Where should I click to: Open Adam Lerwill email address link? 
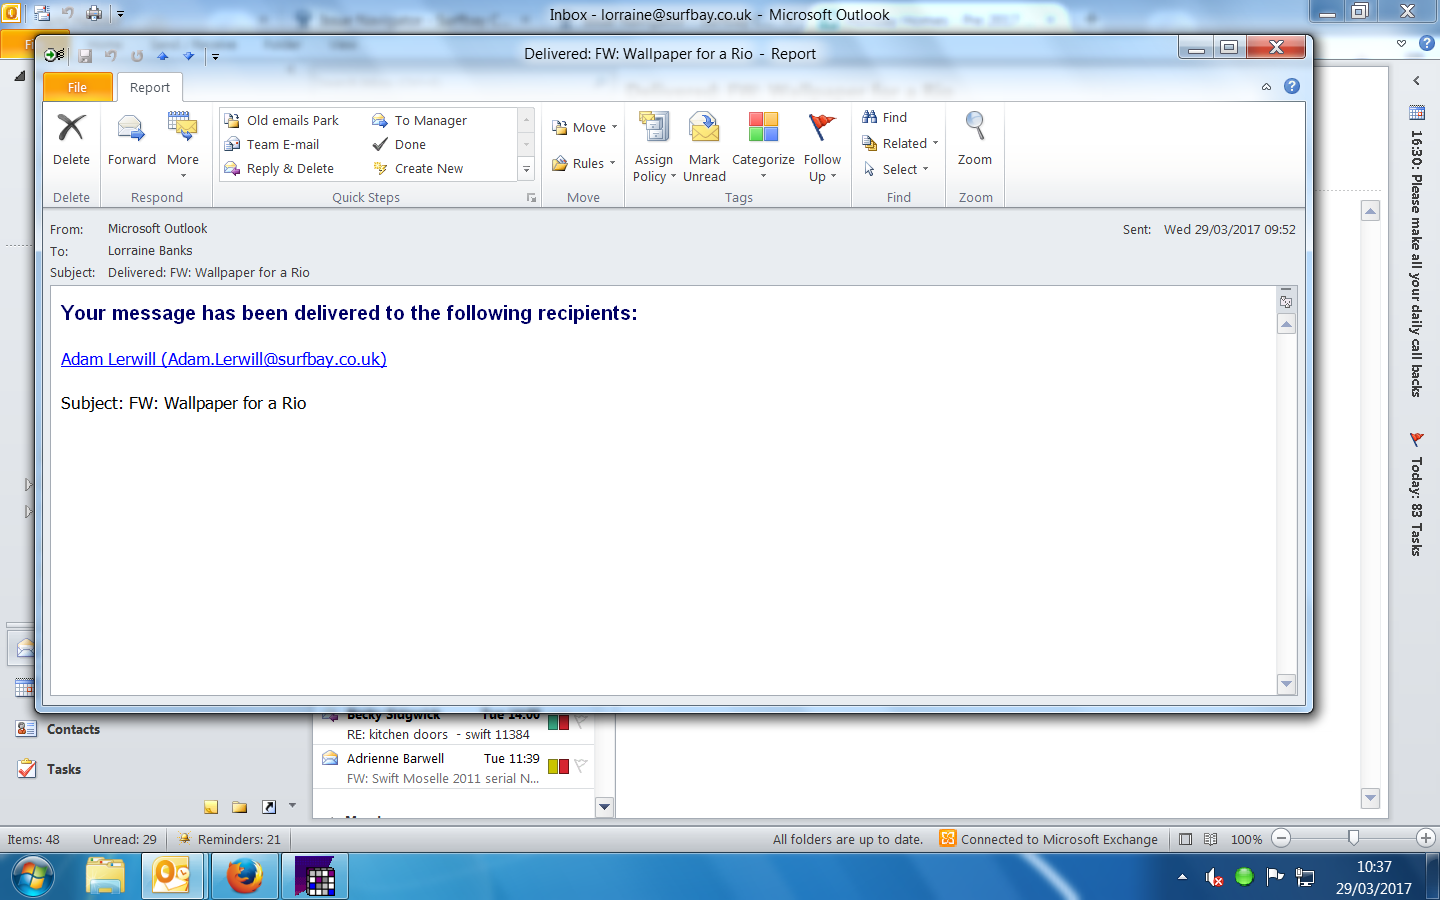coord(224,359)
